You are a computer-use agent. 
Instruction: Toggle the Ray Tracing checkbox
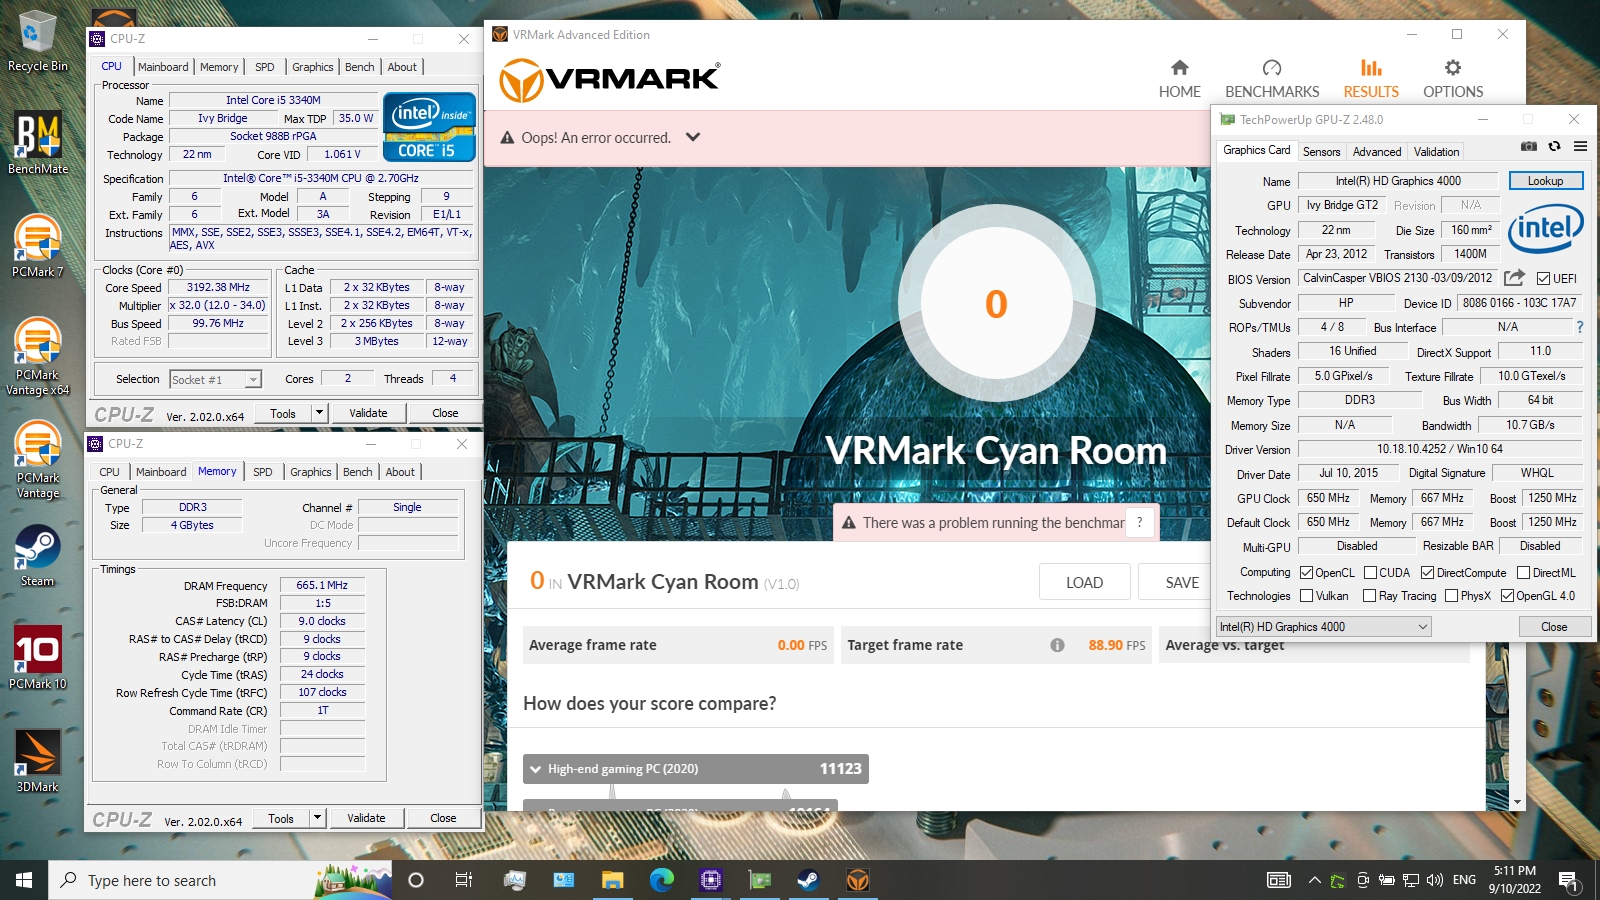1370,596
